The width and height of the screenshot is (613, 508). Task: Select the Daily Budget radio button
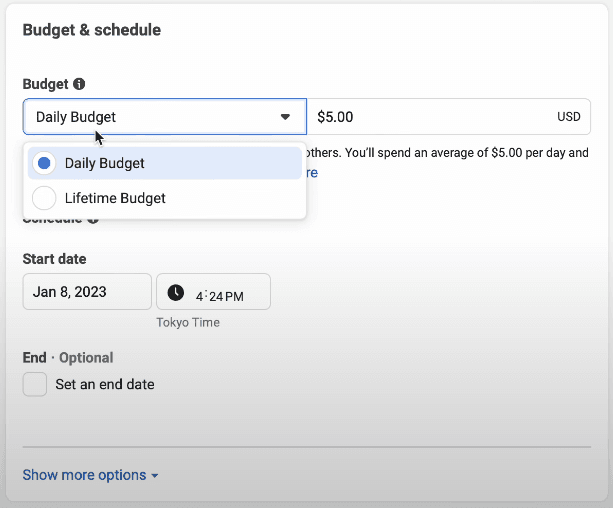click(45, 163)
